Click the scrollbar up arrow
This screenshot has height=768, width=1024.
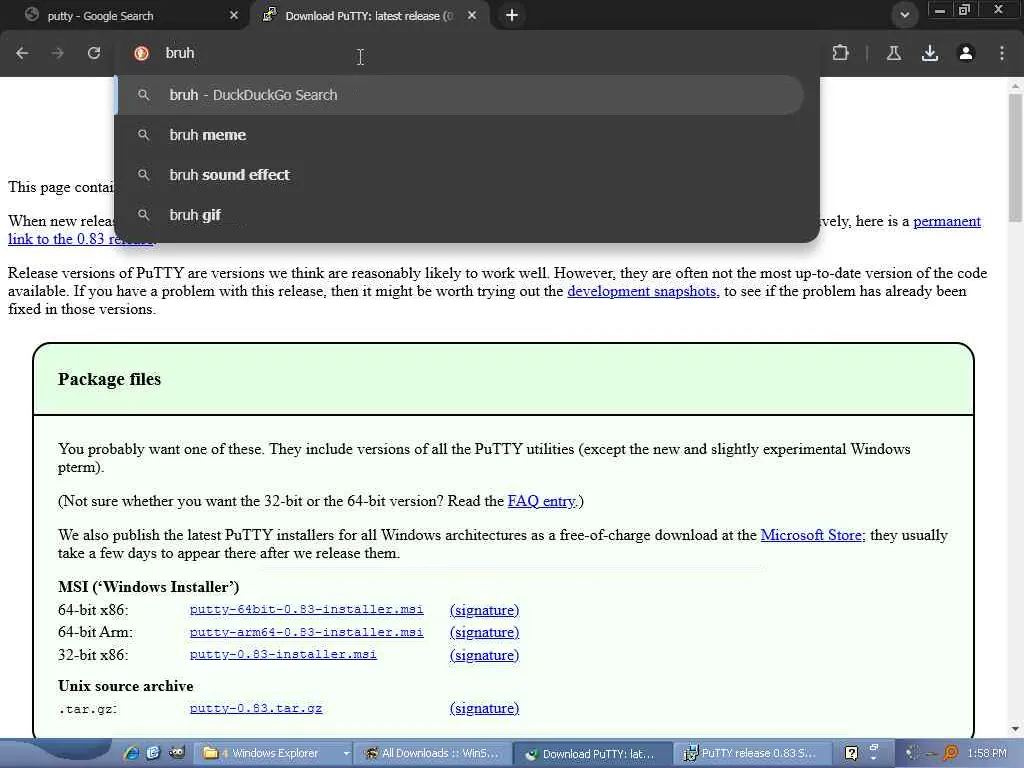(1015, 85)
